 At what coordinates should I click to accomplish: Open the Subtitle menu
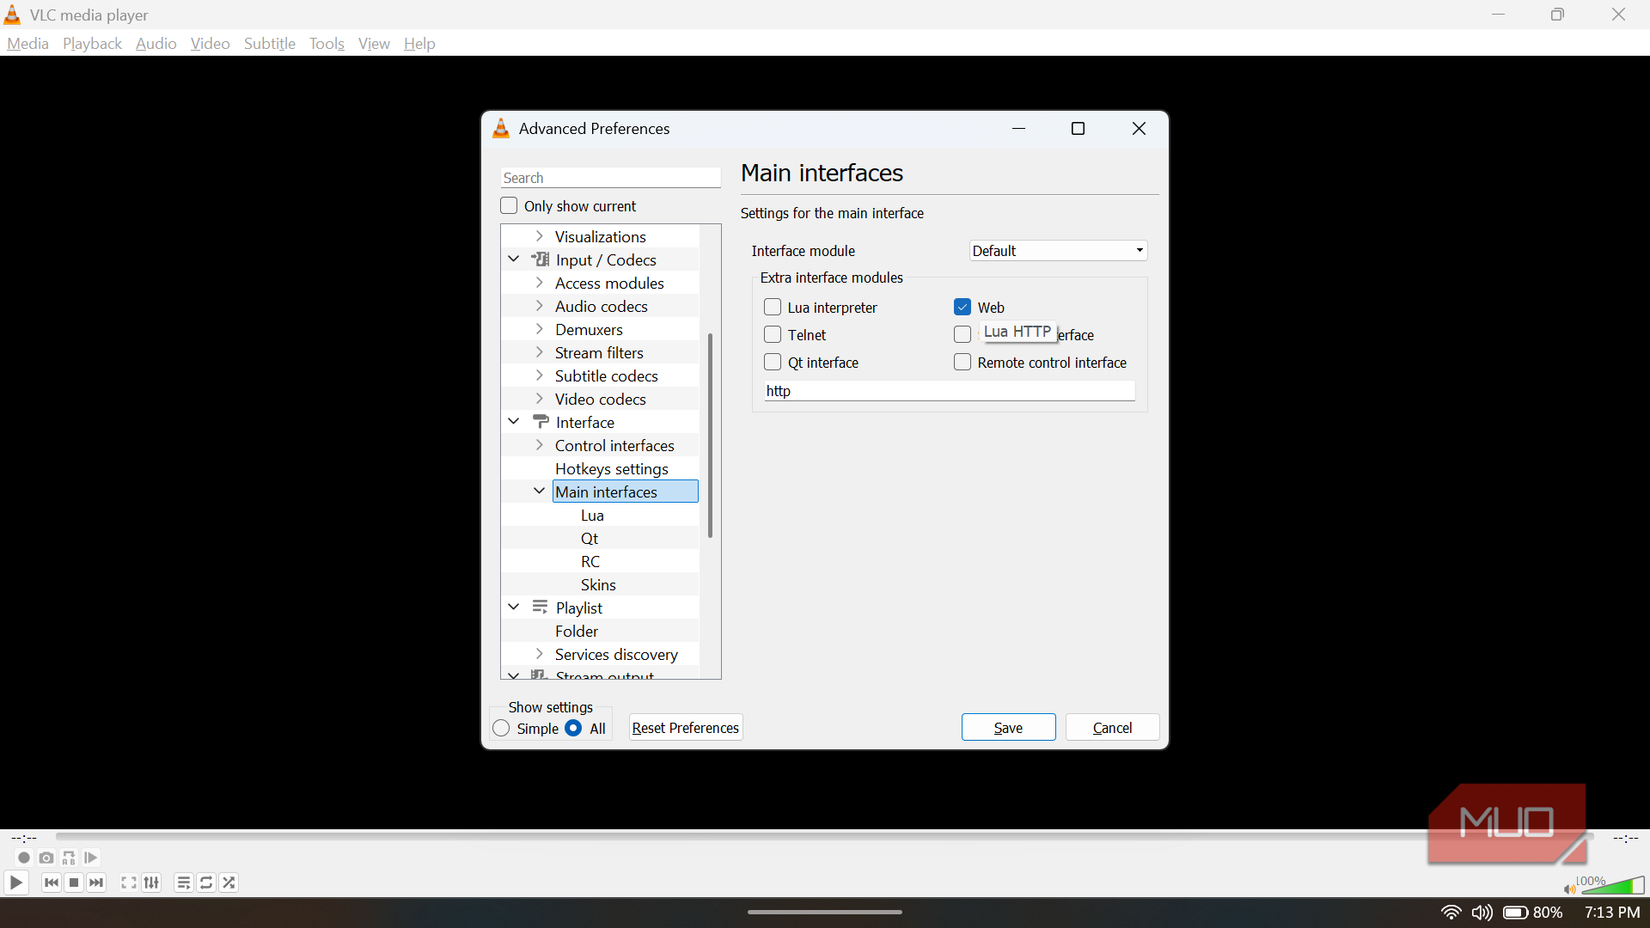(270, 43)
